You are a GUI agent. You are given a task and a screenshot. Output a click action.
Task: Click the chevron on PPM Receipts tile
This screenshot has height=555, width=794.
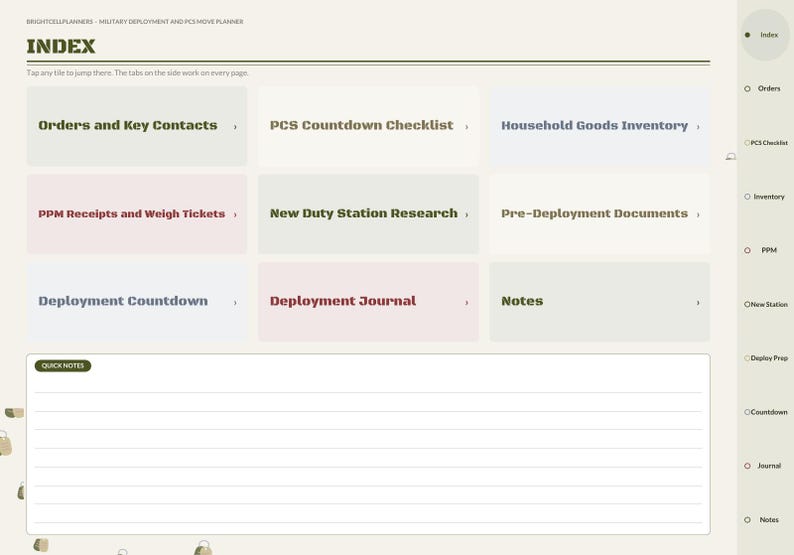coord(235,215)
